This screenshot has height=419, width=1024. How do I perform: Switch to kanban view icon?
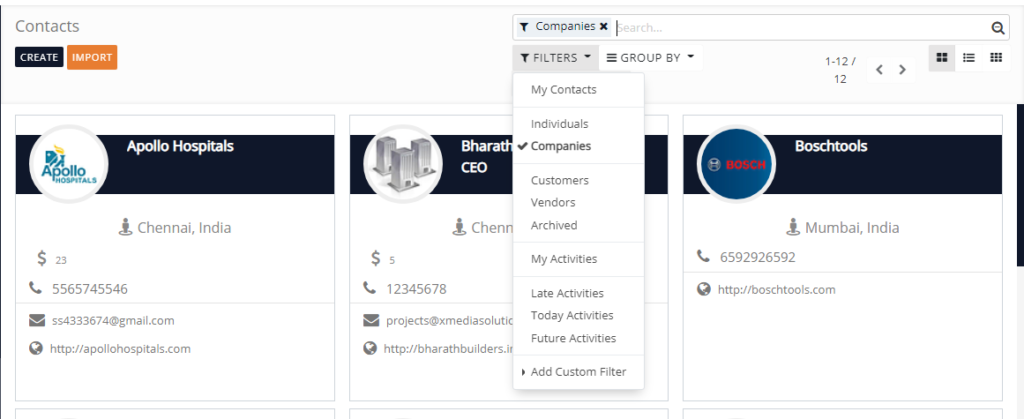(942, 57)
